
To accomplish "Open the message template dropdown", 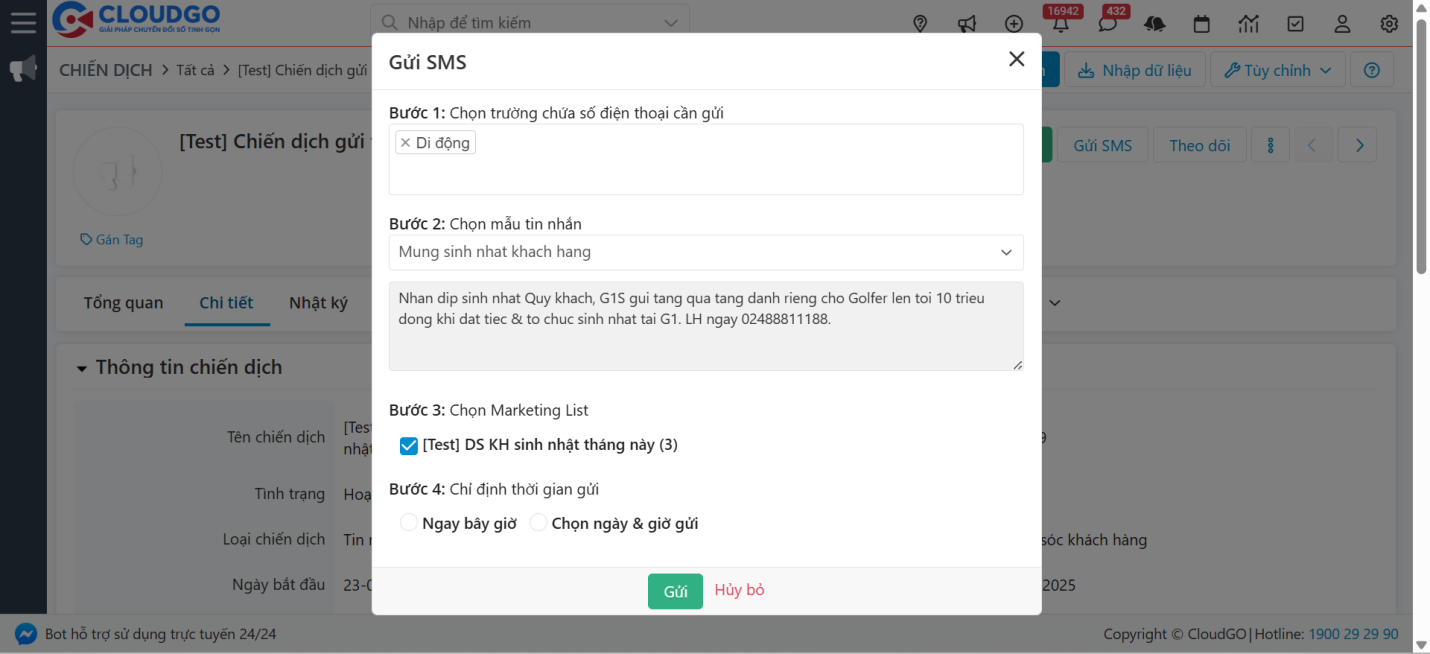I will click(x=1006, y=252).
